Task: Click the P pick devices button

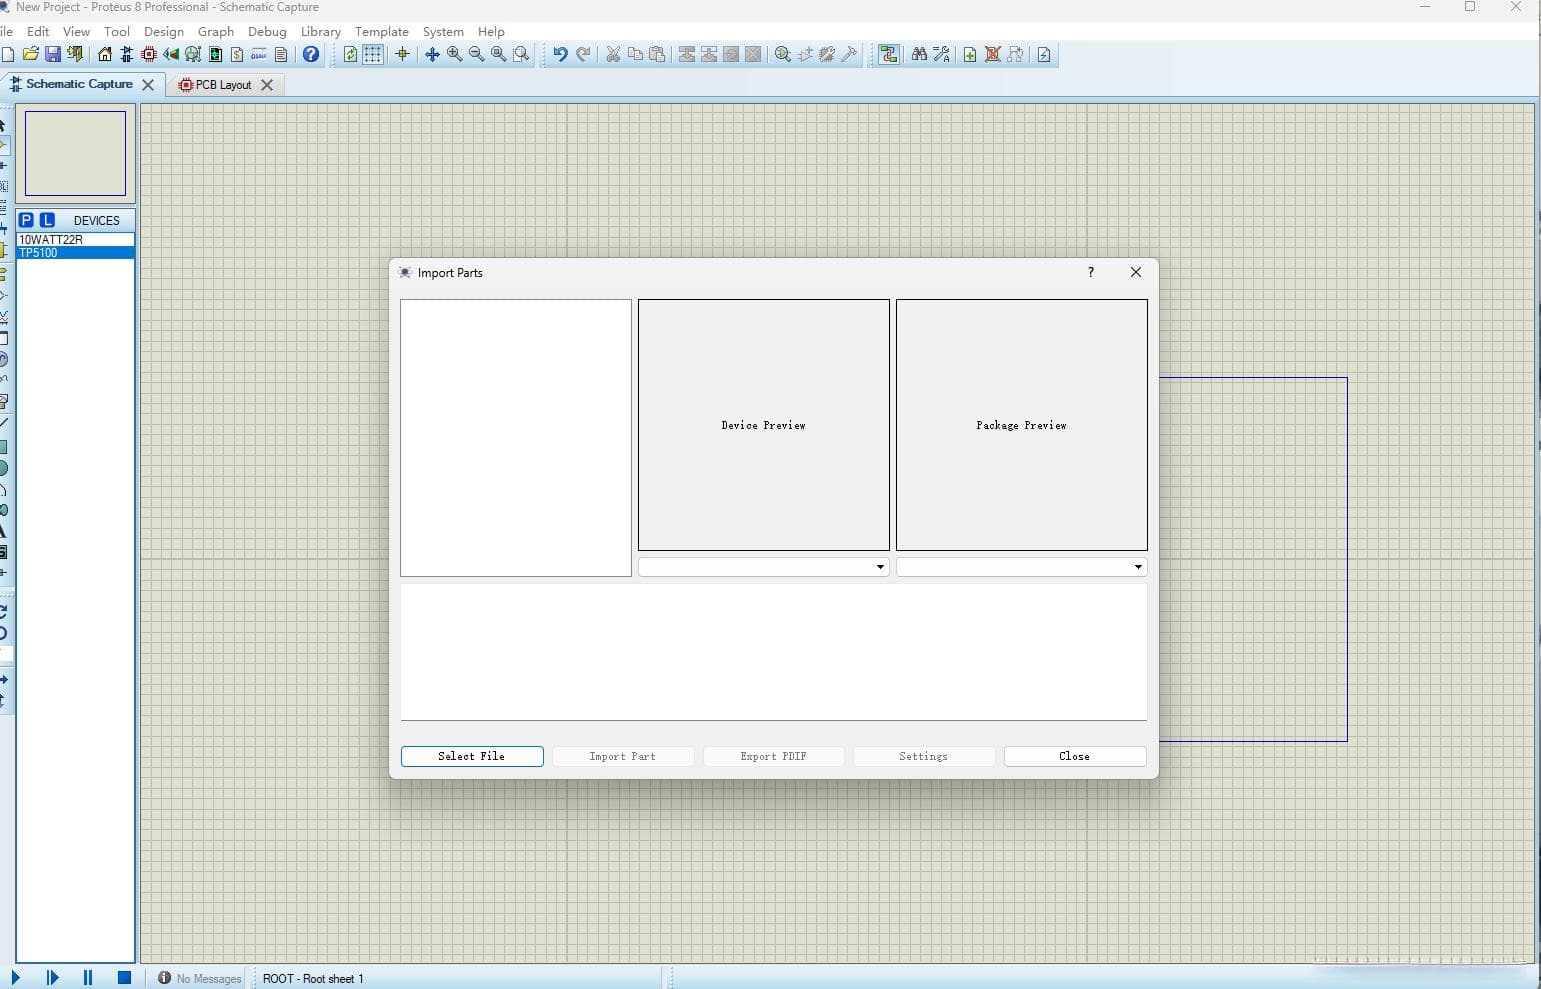Action: [26, 220]
